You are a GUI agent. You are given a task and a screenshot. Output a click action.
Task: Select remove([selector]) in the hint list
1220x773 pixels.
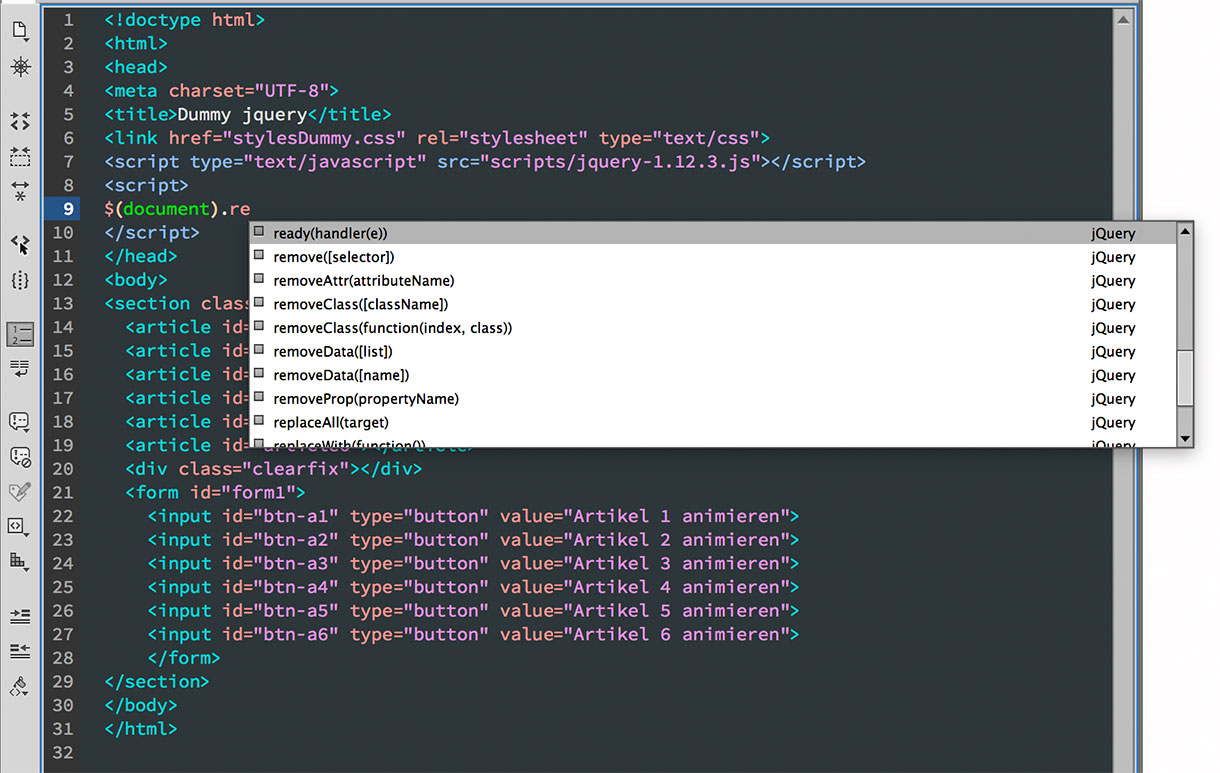(x=712, y=257)
